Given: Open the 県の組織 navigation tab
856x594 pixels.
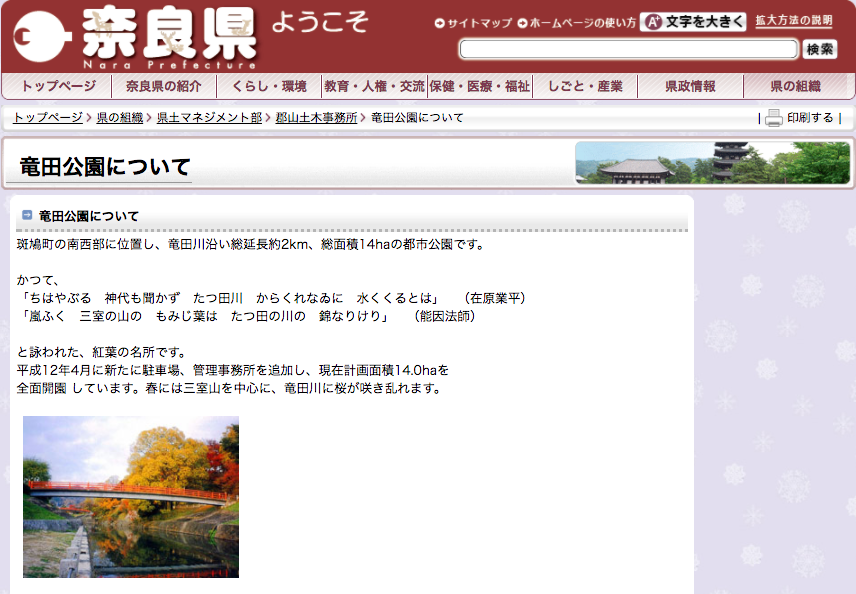Looking at the screenshot, I should [x=795, y=86].
